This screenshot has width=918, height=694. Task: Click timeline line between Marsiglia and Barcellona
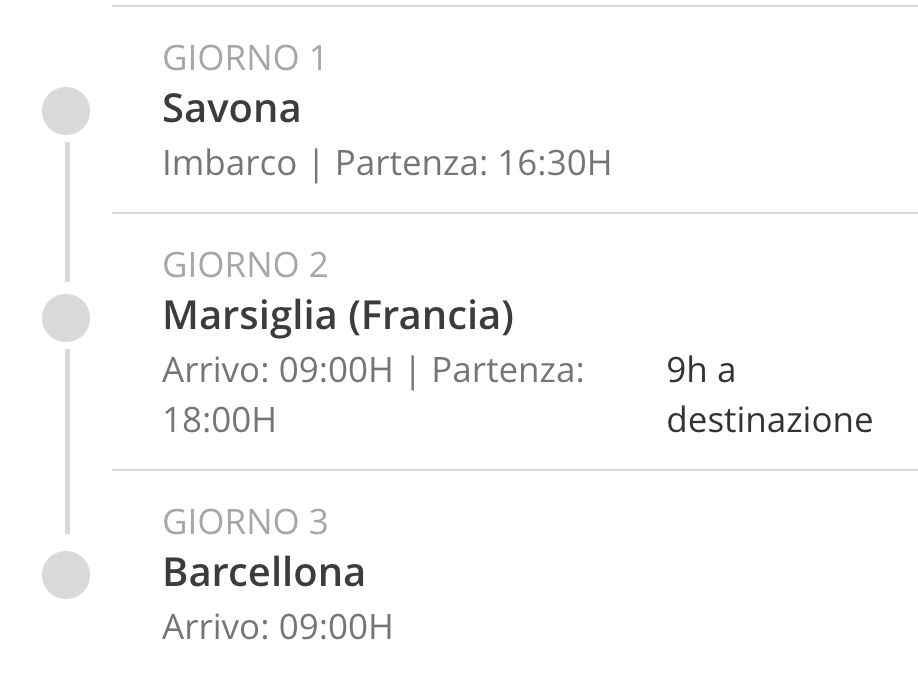[x=67, y=442]
